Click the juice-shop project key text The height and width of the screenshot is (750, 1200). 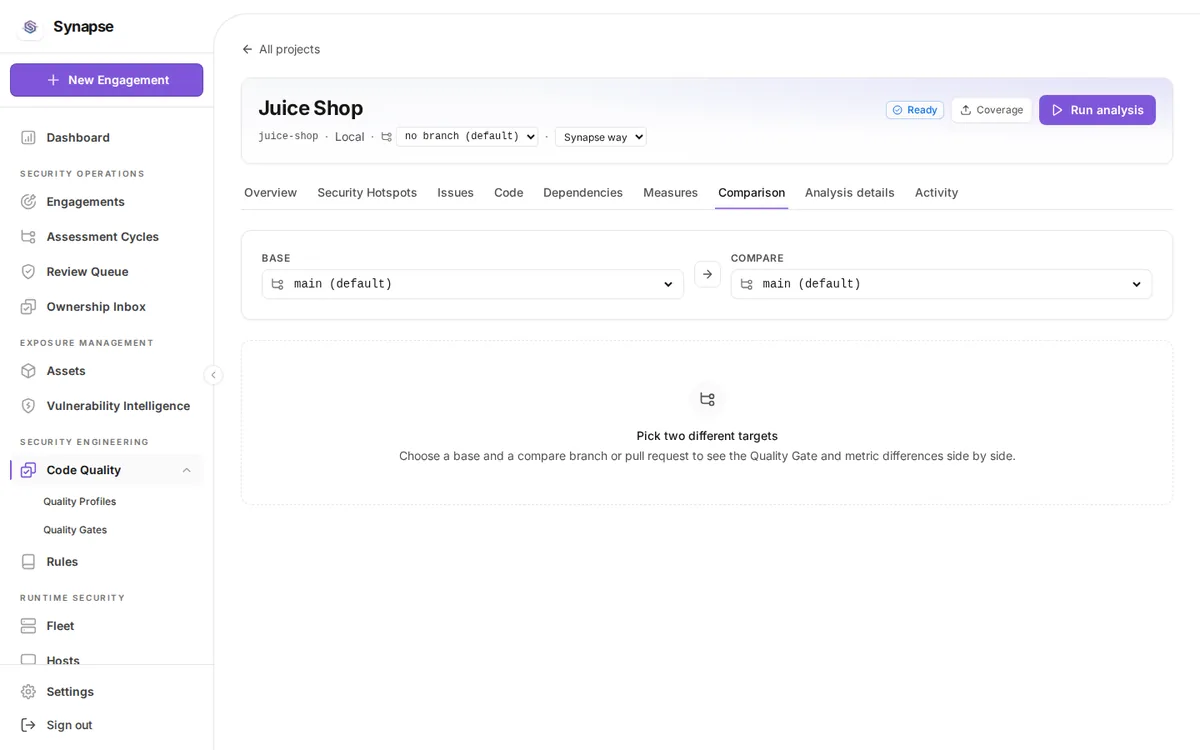click(x=288, y=137)
